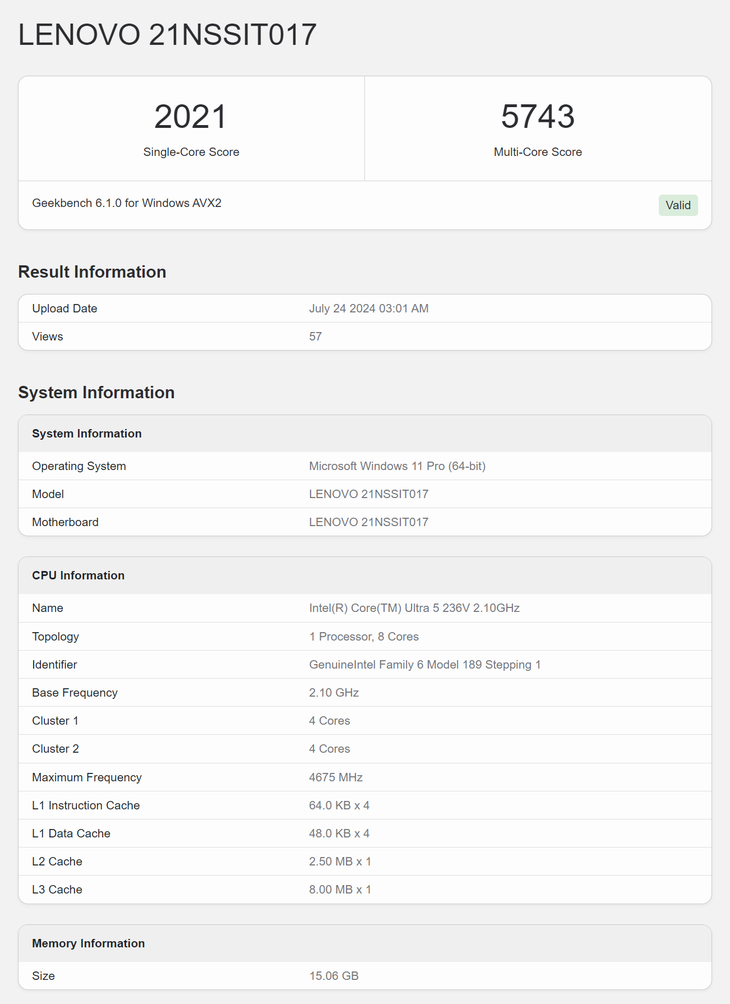Image resolution: width=730 pixels, height=1004 pixels.
Task: Select the Cluster 1 value 4 Cores
Action: point(329,720)
